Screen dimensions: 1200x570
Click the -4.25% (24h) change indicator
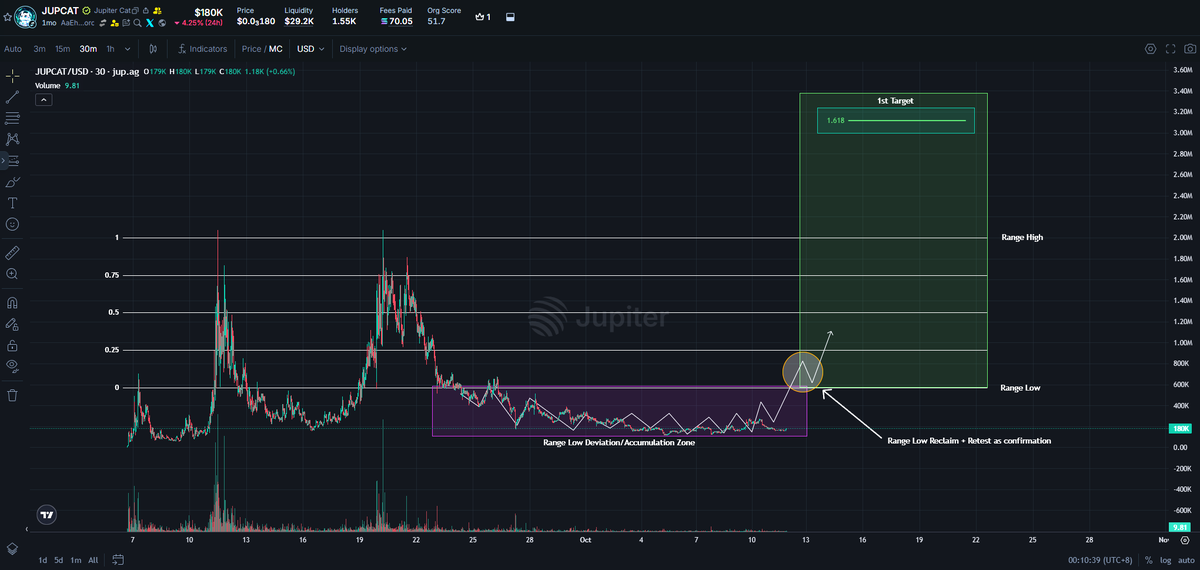(x=199, y=23)
